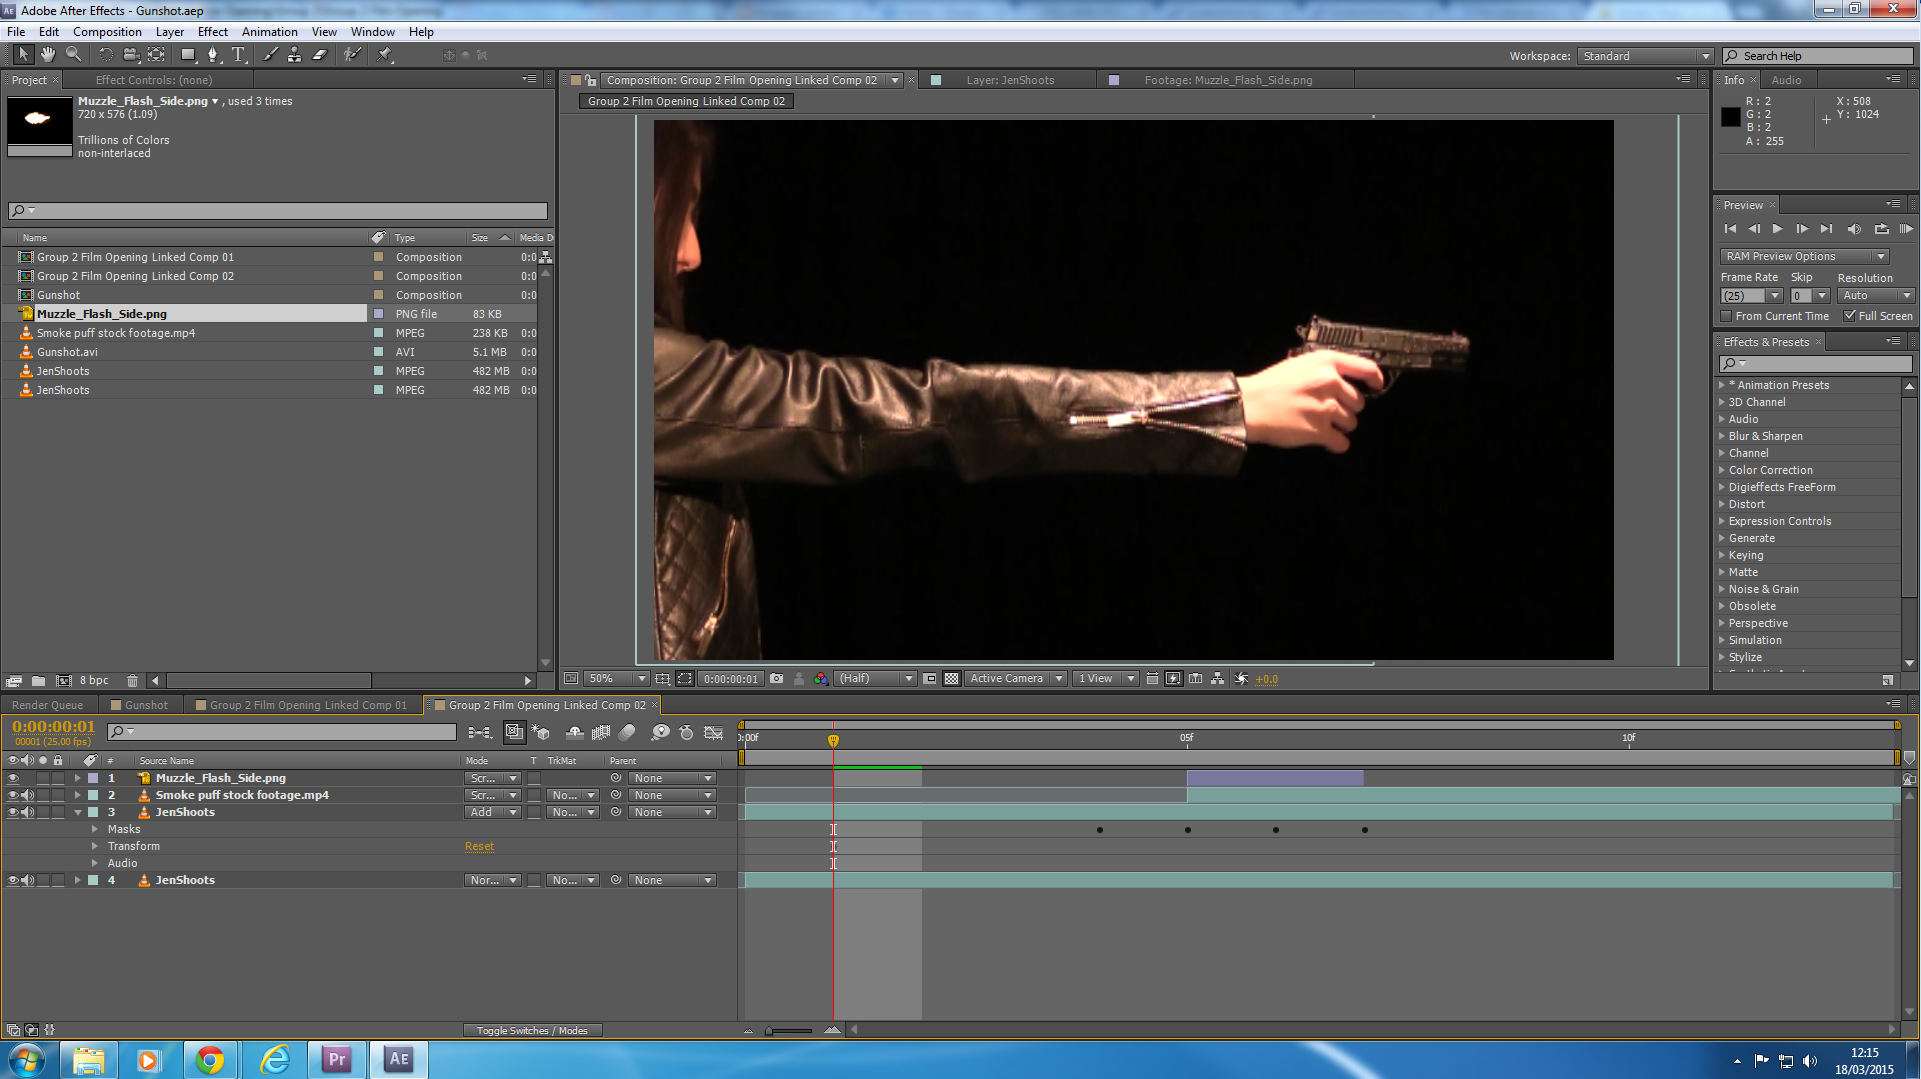Select the Horizontal Type tool
Viewport: 1921px width, 1079px height.
pos(238,55)
